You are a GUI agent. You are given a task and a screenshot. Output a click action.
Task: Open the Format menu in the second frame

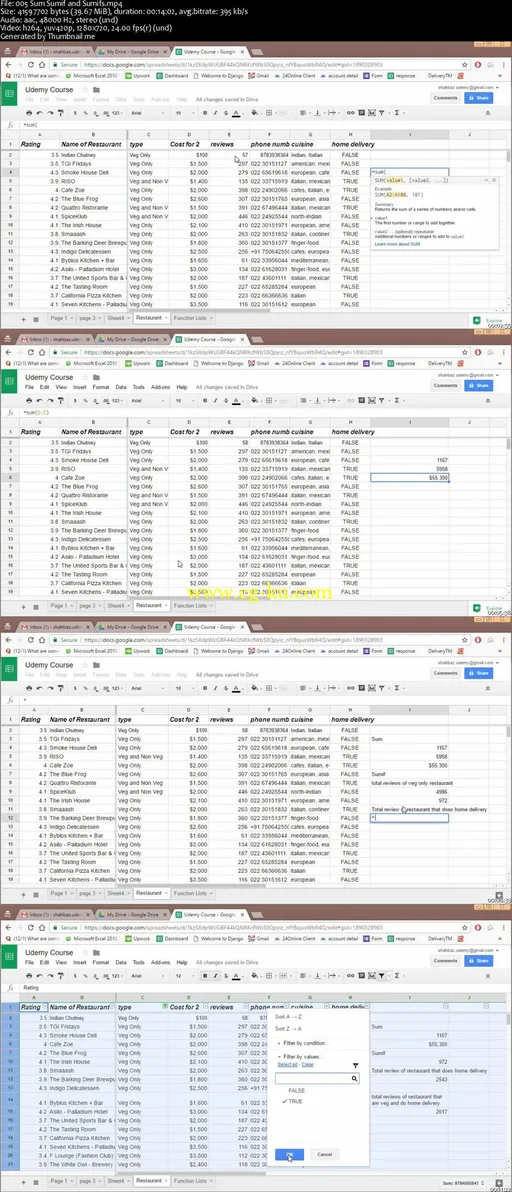pos(100,387)
